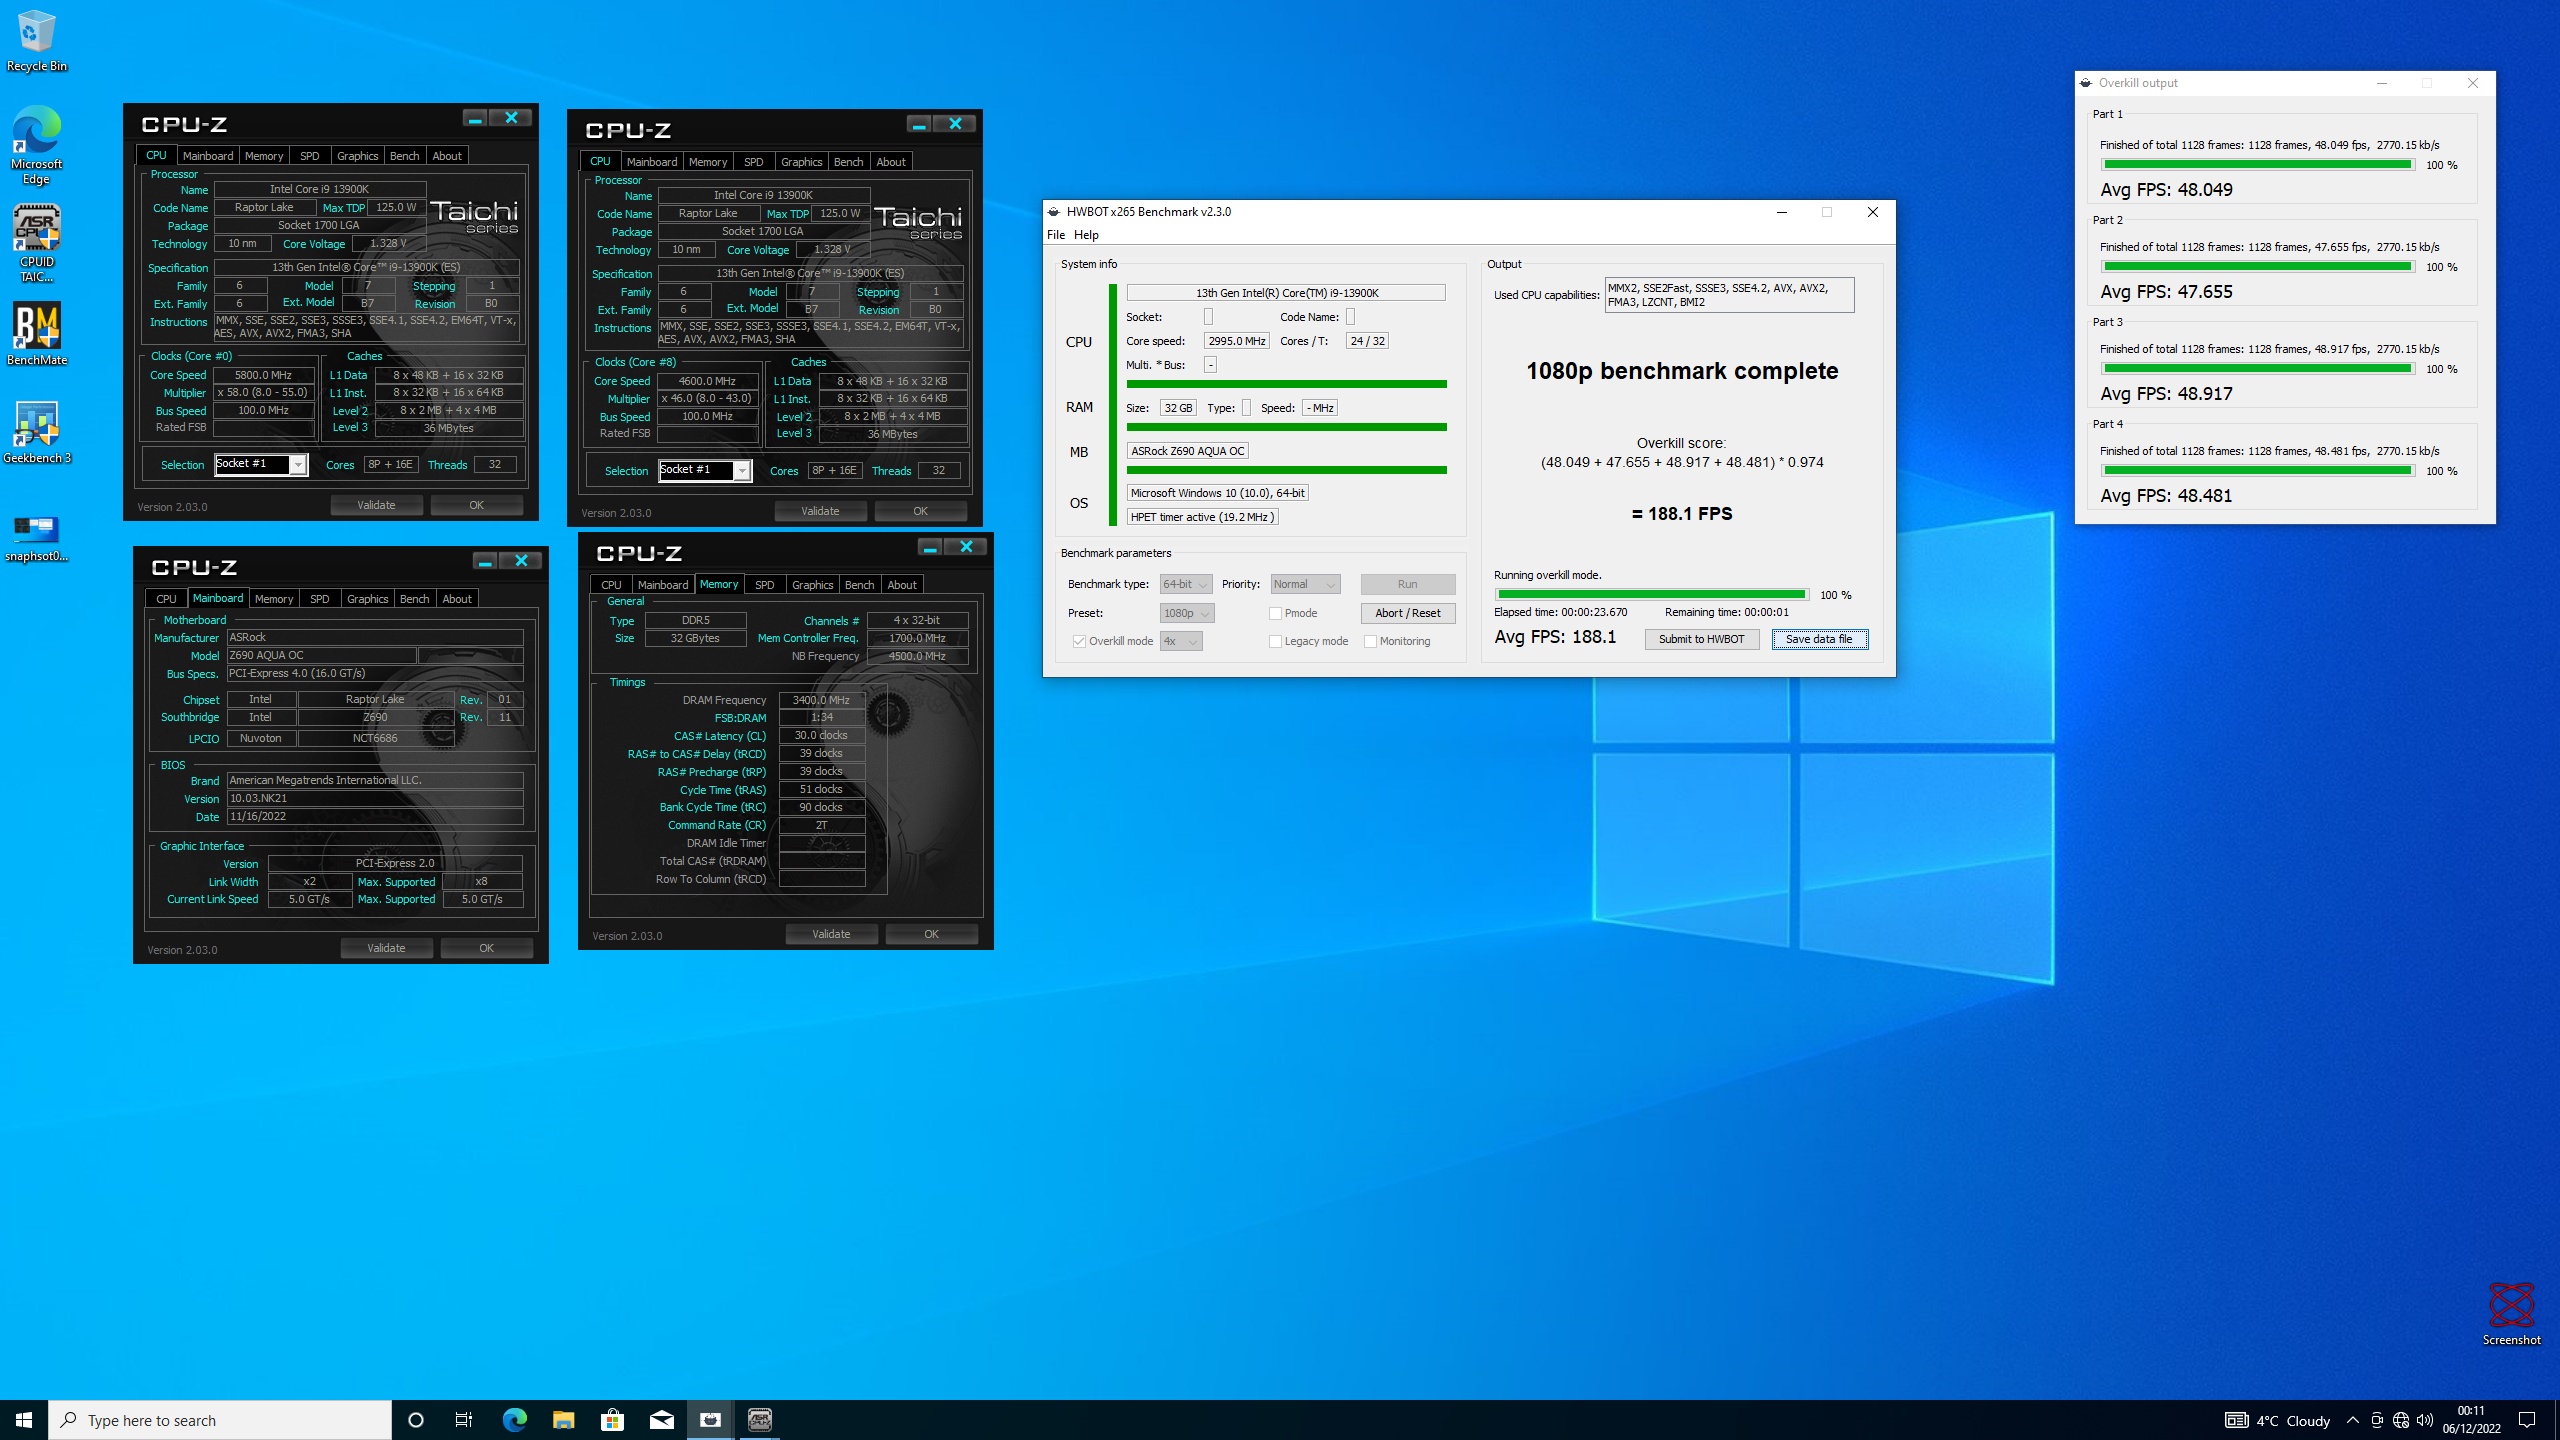Image resolution: width=2560 pixels, height=1440 pixels.
Task: Click the Overkill output title bar icon
Action: 2086,83
